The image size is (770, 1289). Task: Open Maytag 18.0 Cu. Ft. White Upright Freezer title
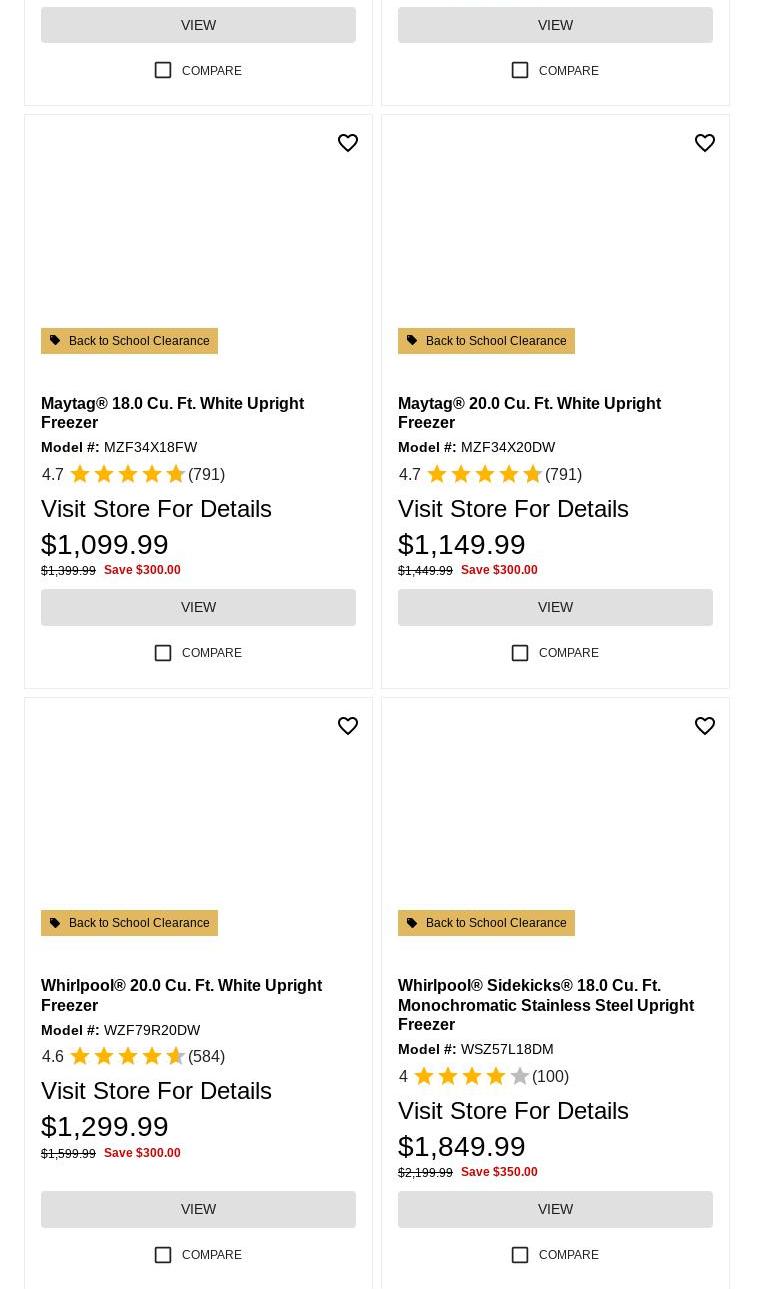(172, 412)
